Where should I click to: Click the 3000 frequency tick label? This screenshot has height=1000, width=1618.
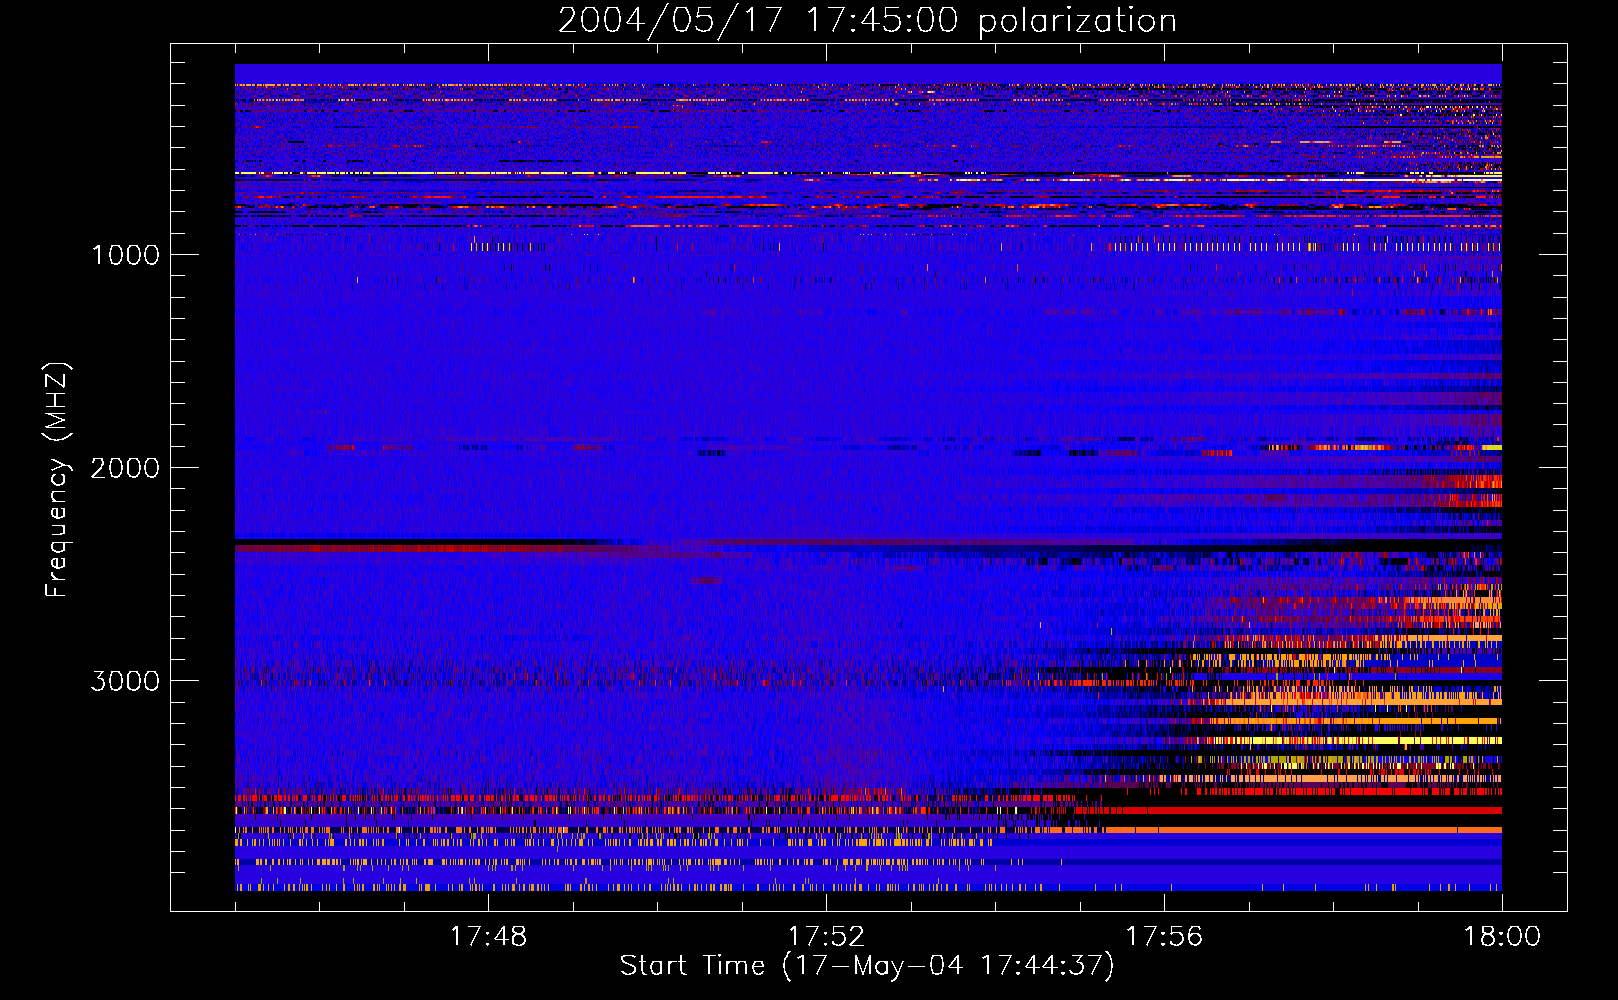coord(125,681)
